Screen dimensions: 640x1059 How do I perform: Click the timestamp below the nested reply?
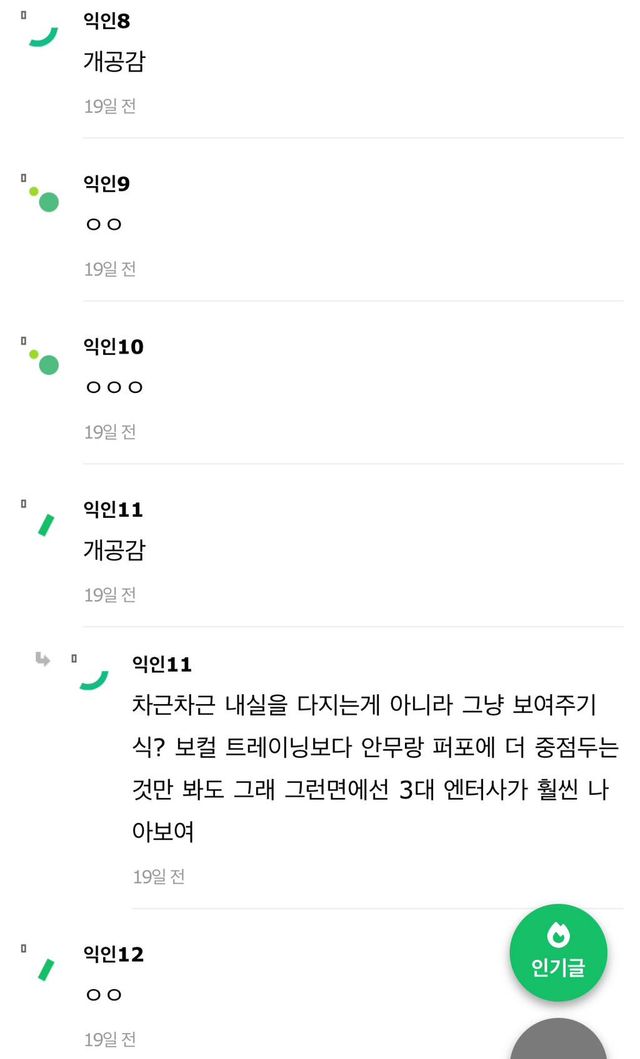[158, 877]
